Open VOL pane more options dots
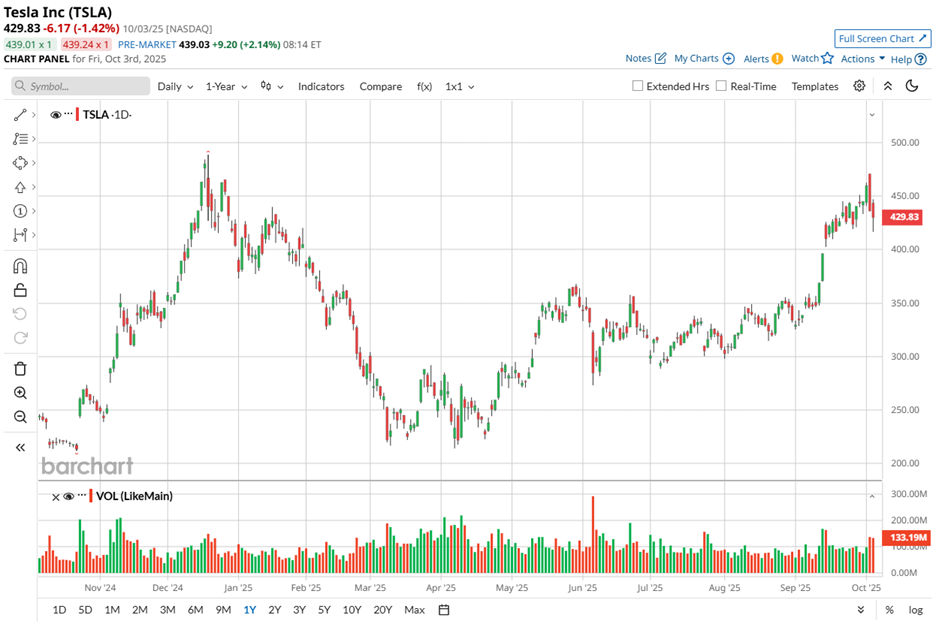This screenshot has height=627, width=936. [x=82, y=495]
